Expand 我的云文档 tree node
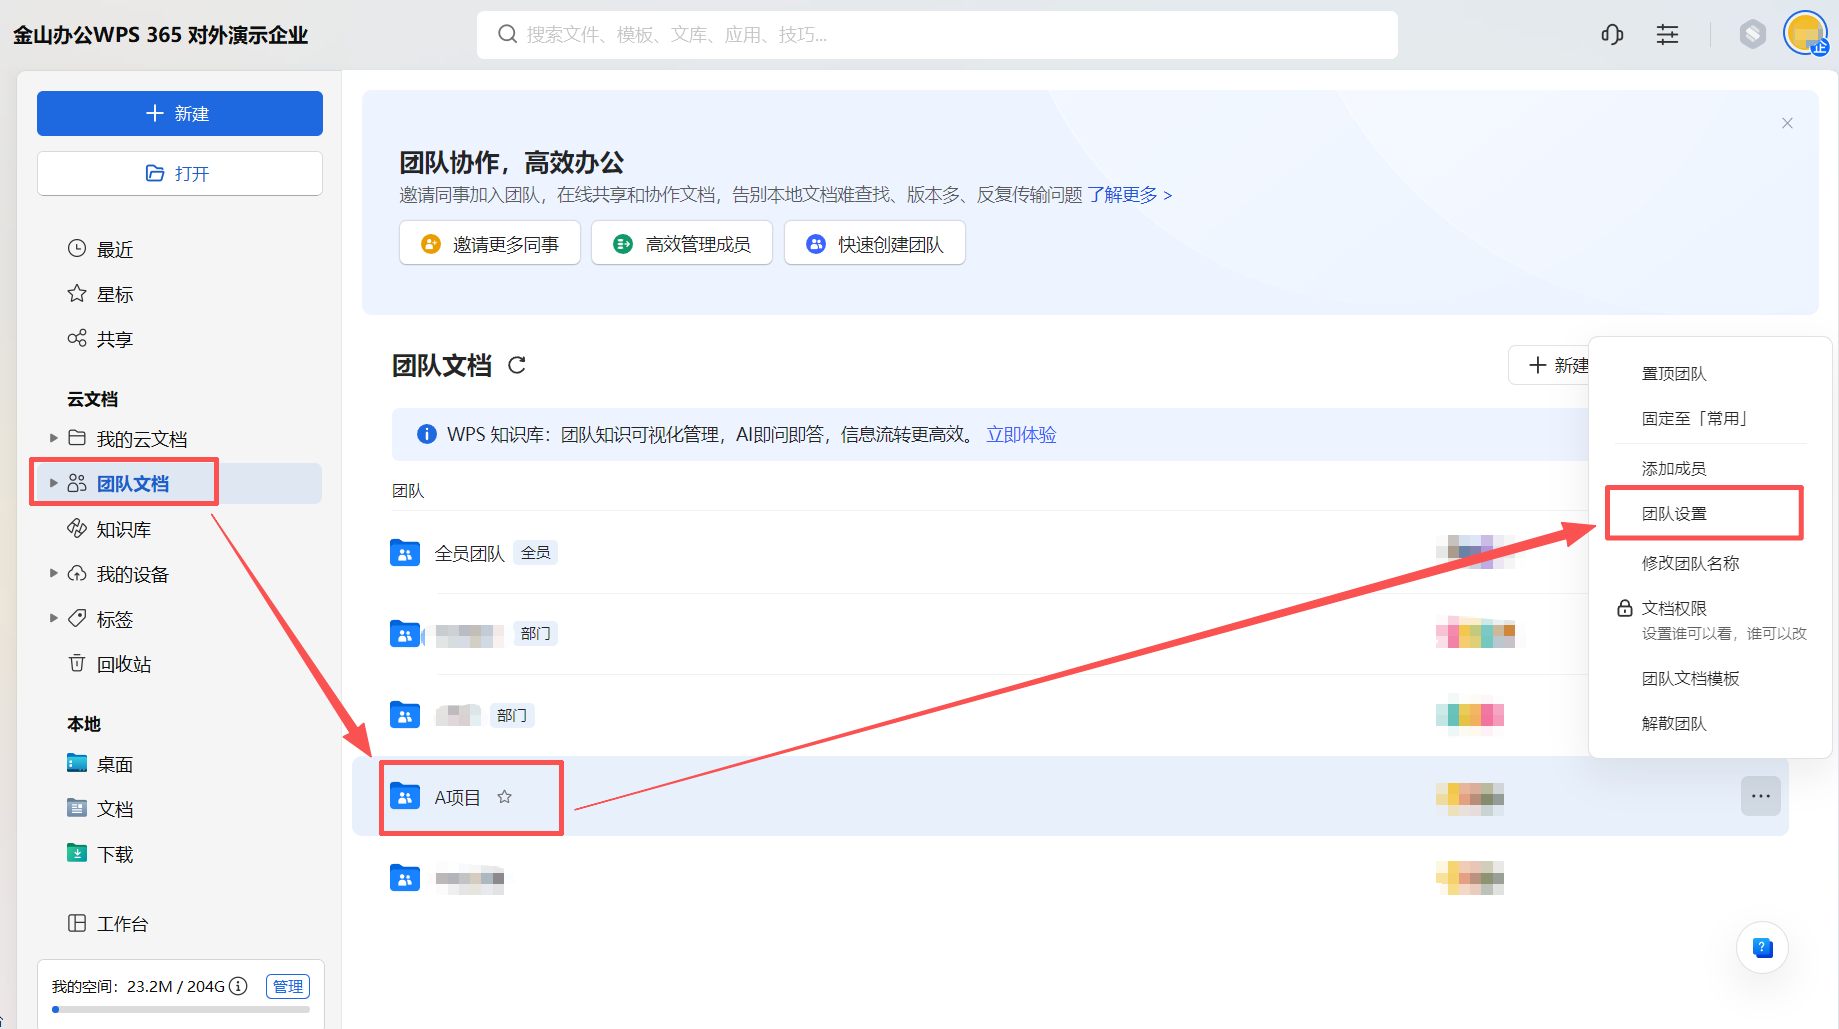The image size is (1839, 1029). [54, 438]
